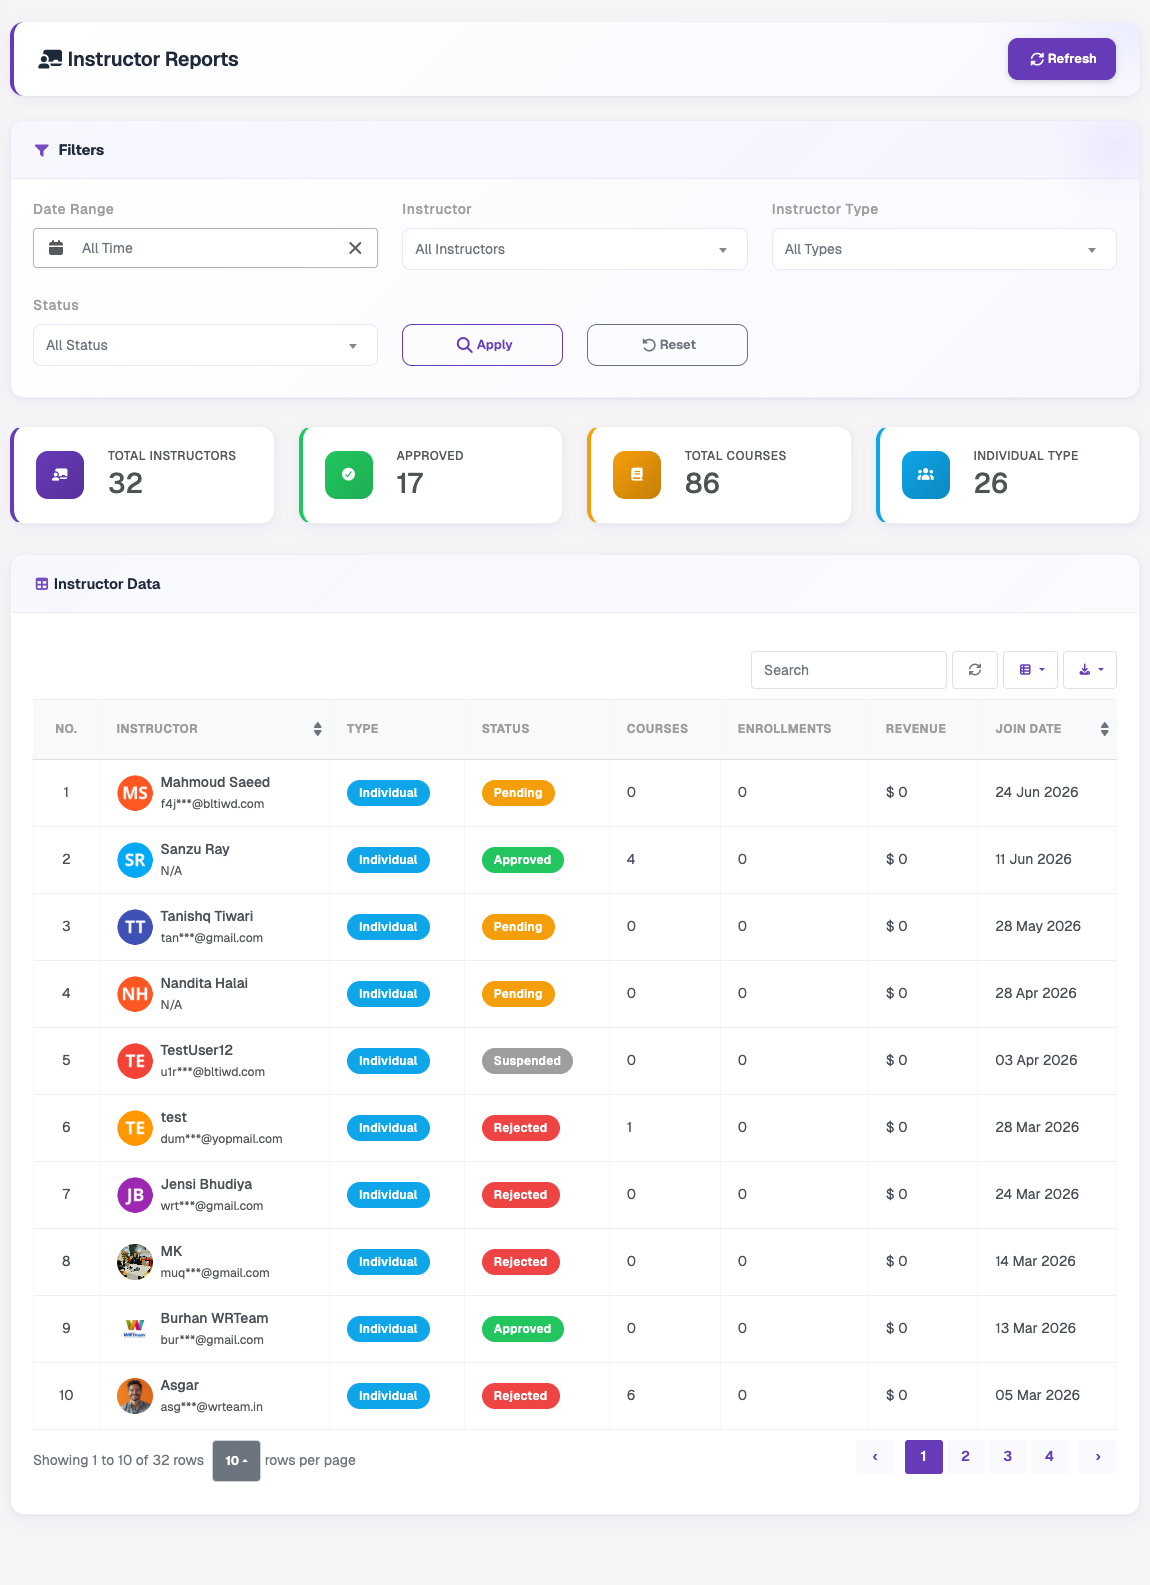Click Asgar's profile photo
Image resolution: width=1150 pixels, height=1585 pixels.
135,1396
